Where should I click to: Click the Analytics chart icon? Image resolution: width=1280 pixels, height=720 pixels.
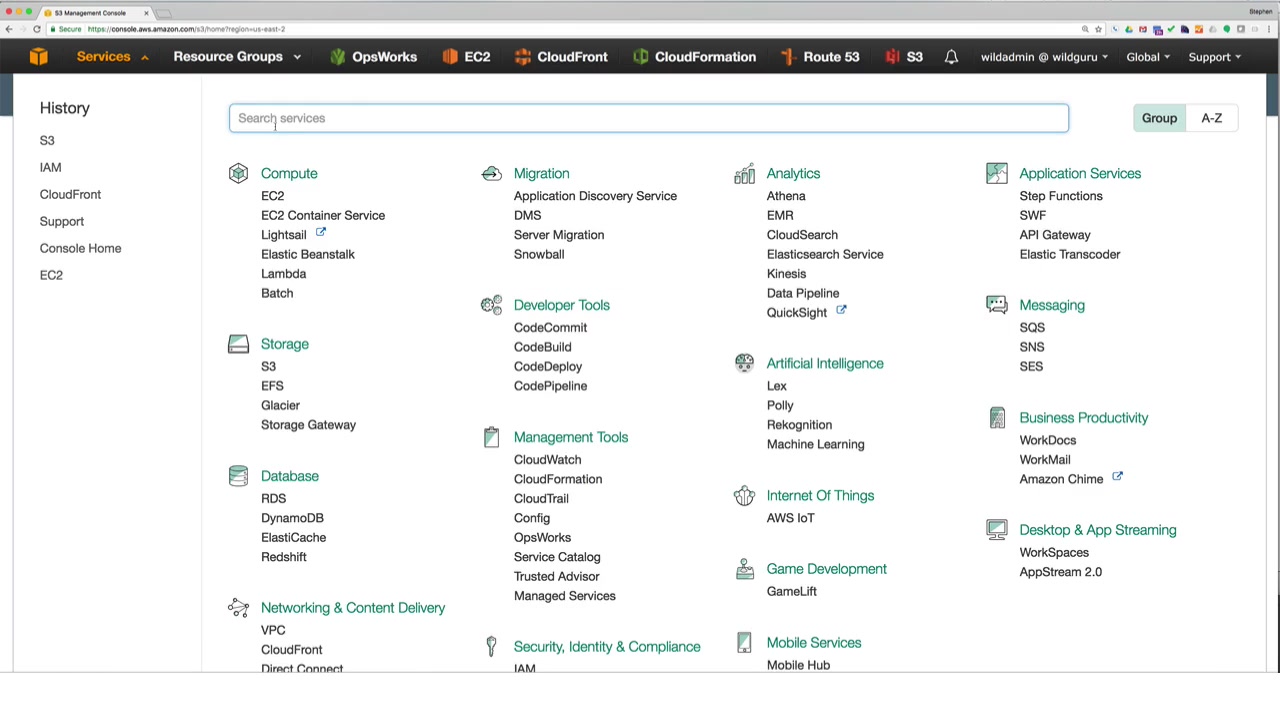744,174
